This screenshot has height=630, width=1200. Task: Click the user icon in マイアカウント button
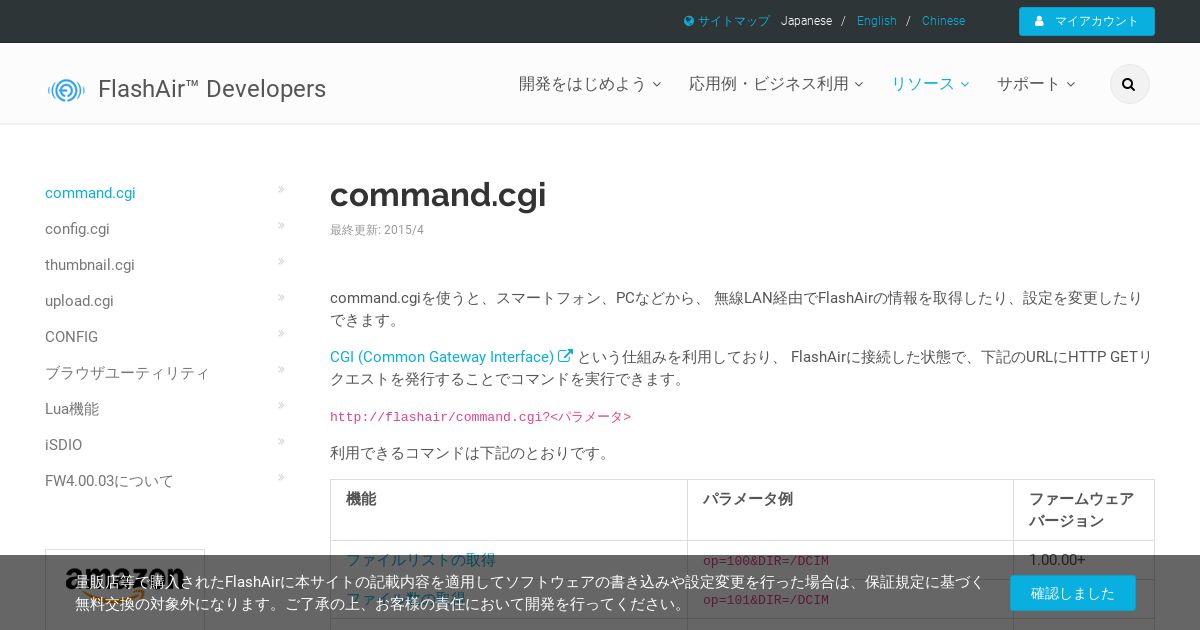tap(1040, 21)
